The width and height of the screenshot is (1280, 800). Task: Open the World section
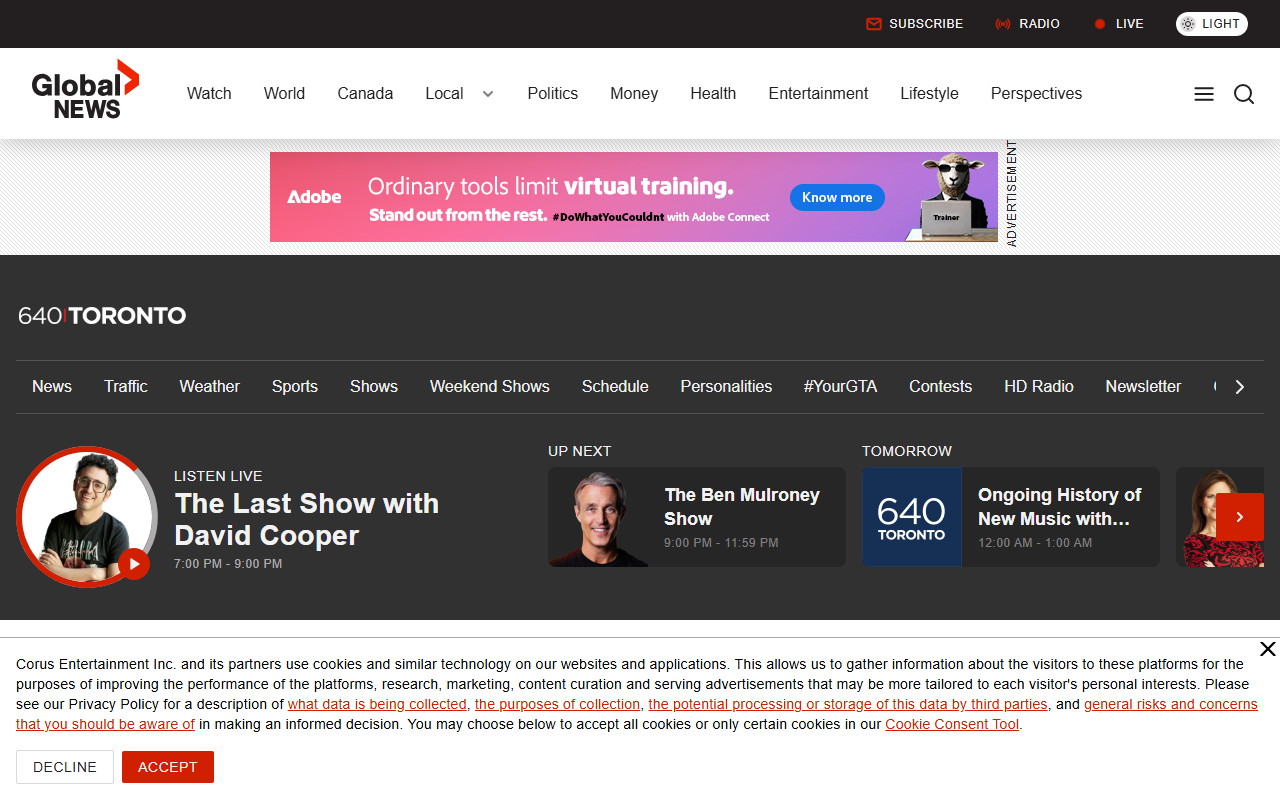pyautogui.click(x=284, y=93)
